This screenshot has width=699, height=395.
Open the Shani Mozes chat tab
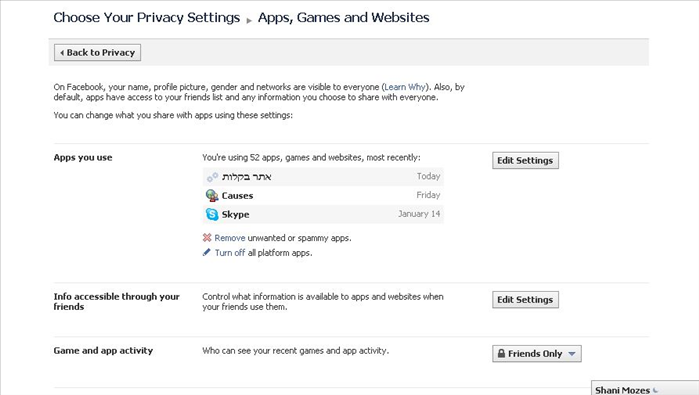[645, 388]
